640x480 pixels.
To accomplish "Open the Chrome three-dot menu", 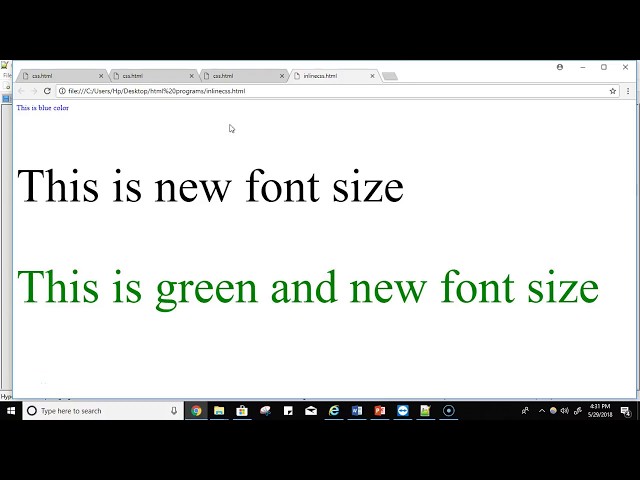I will tap(628, 91).
